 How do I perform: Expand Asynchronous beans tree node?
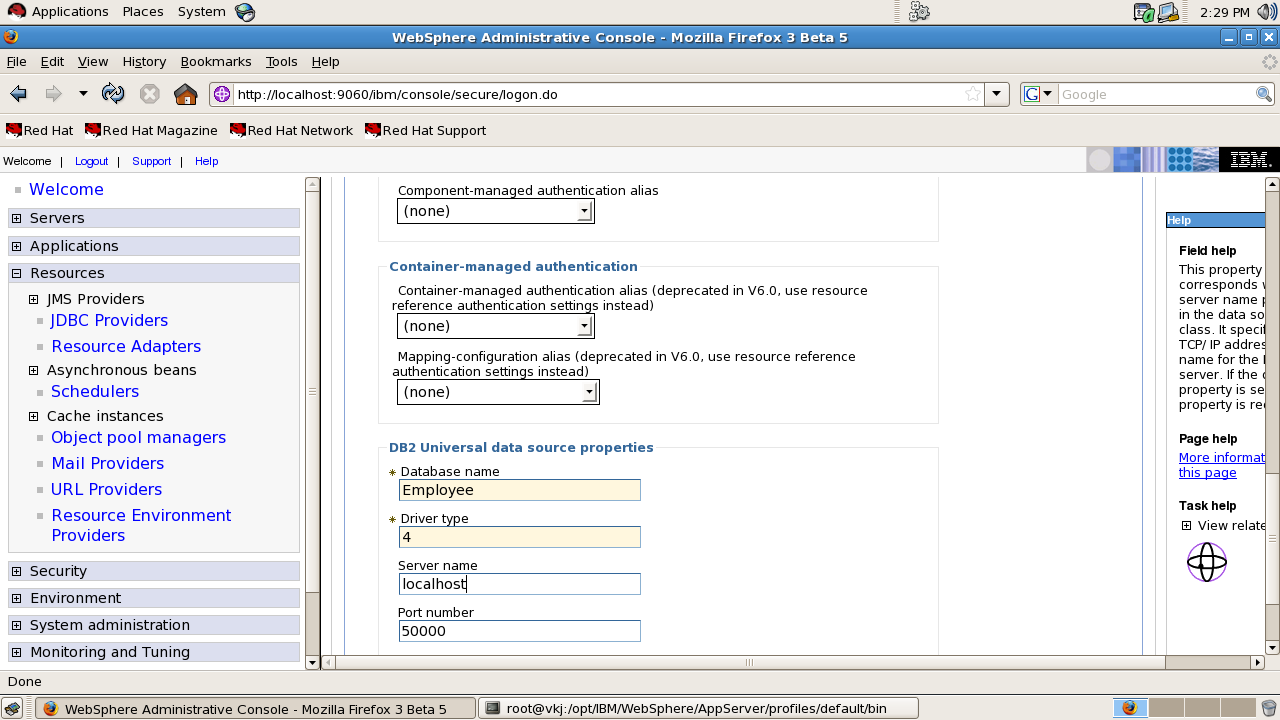pyautogui.click(x=33, y=370)
